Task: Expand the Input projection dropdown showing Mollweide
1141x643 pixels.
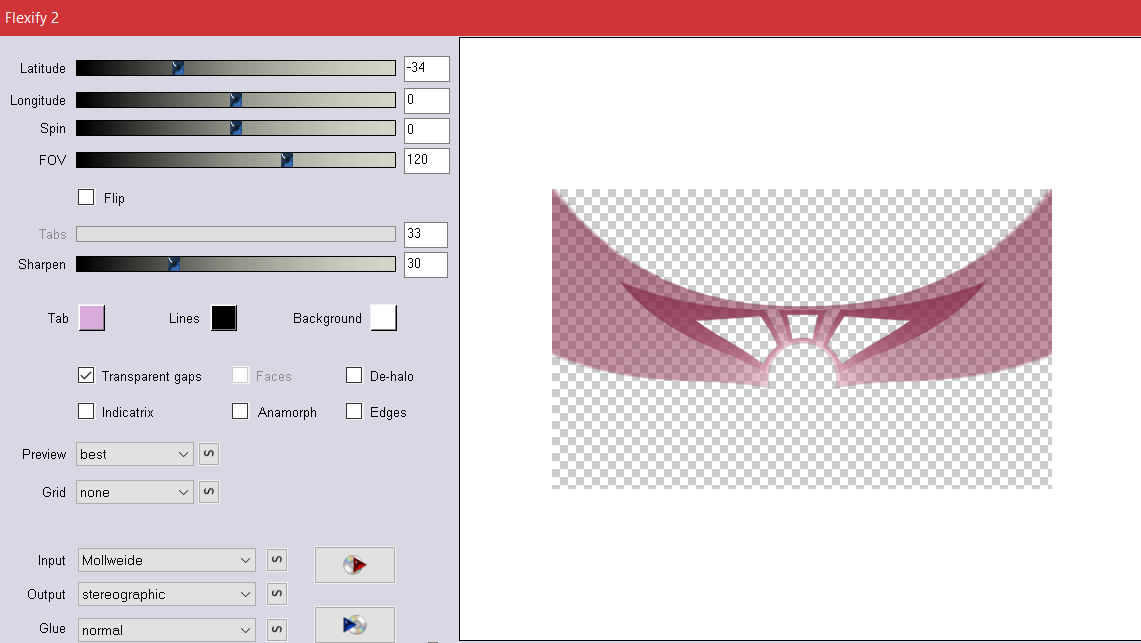Action: [166, 560]
